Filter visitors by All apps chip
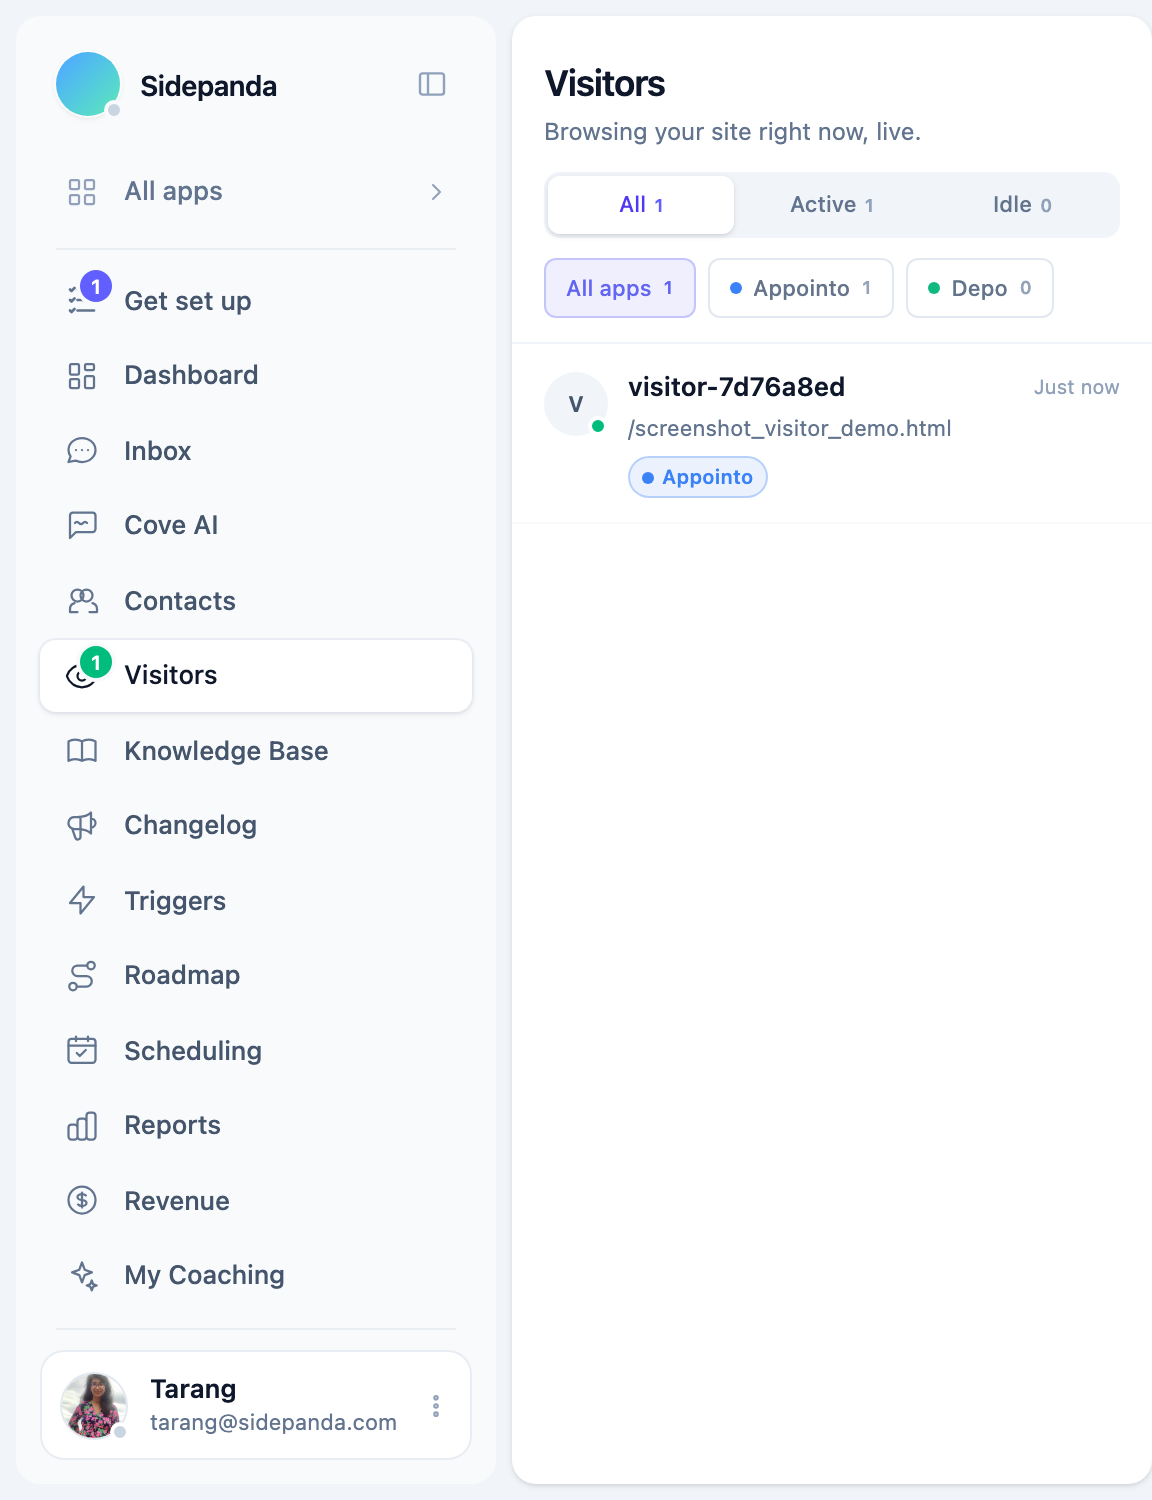Viewport: 1152px width, 1500px height. tap(620, 288)
